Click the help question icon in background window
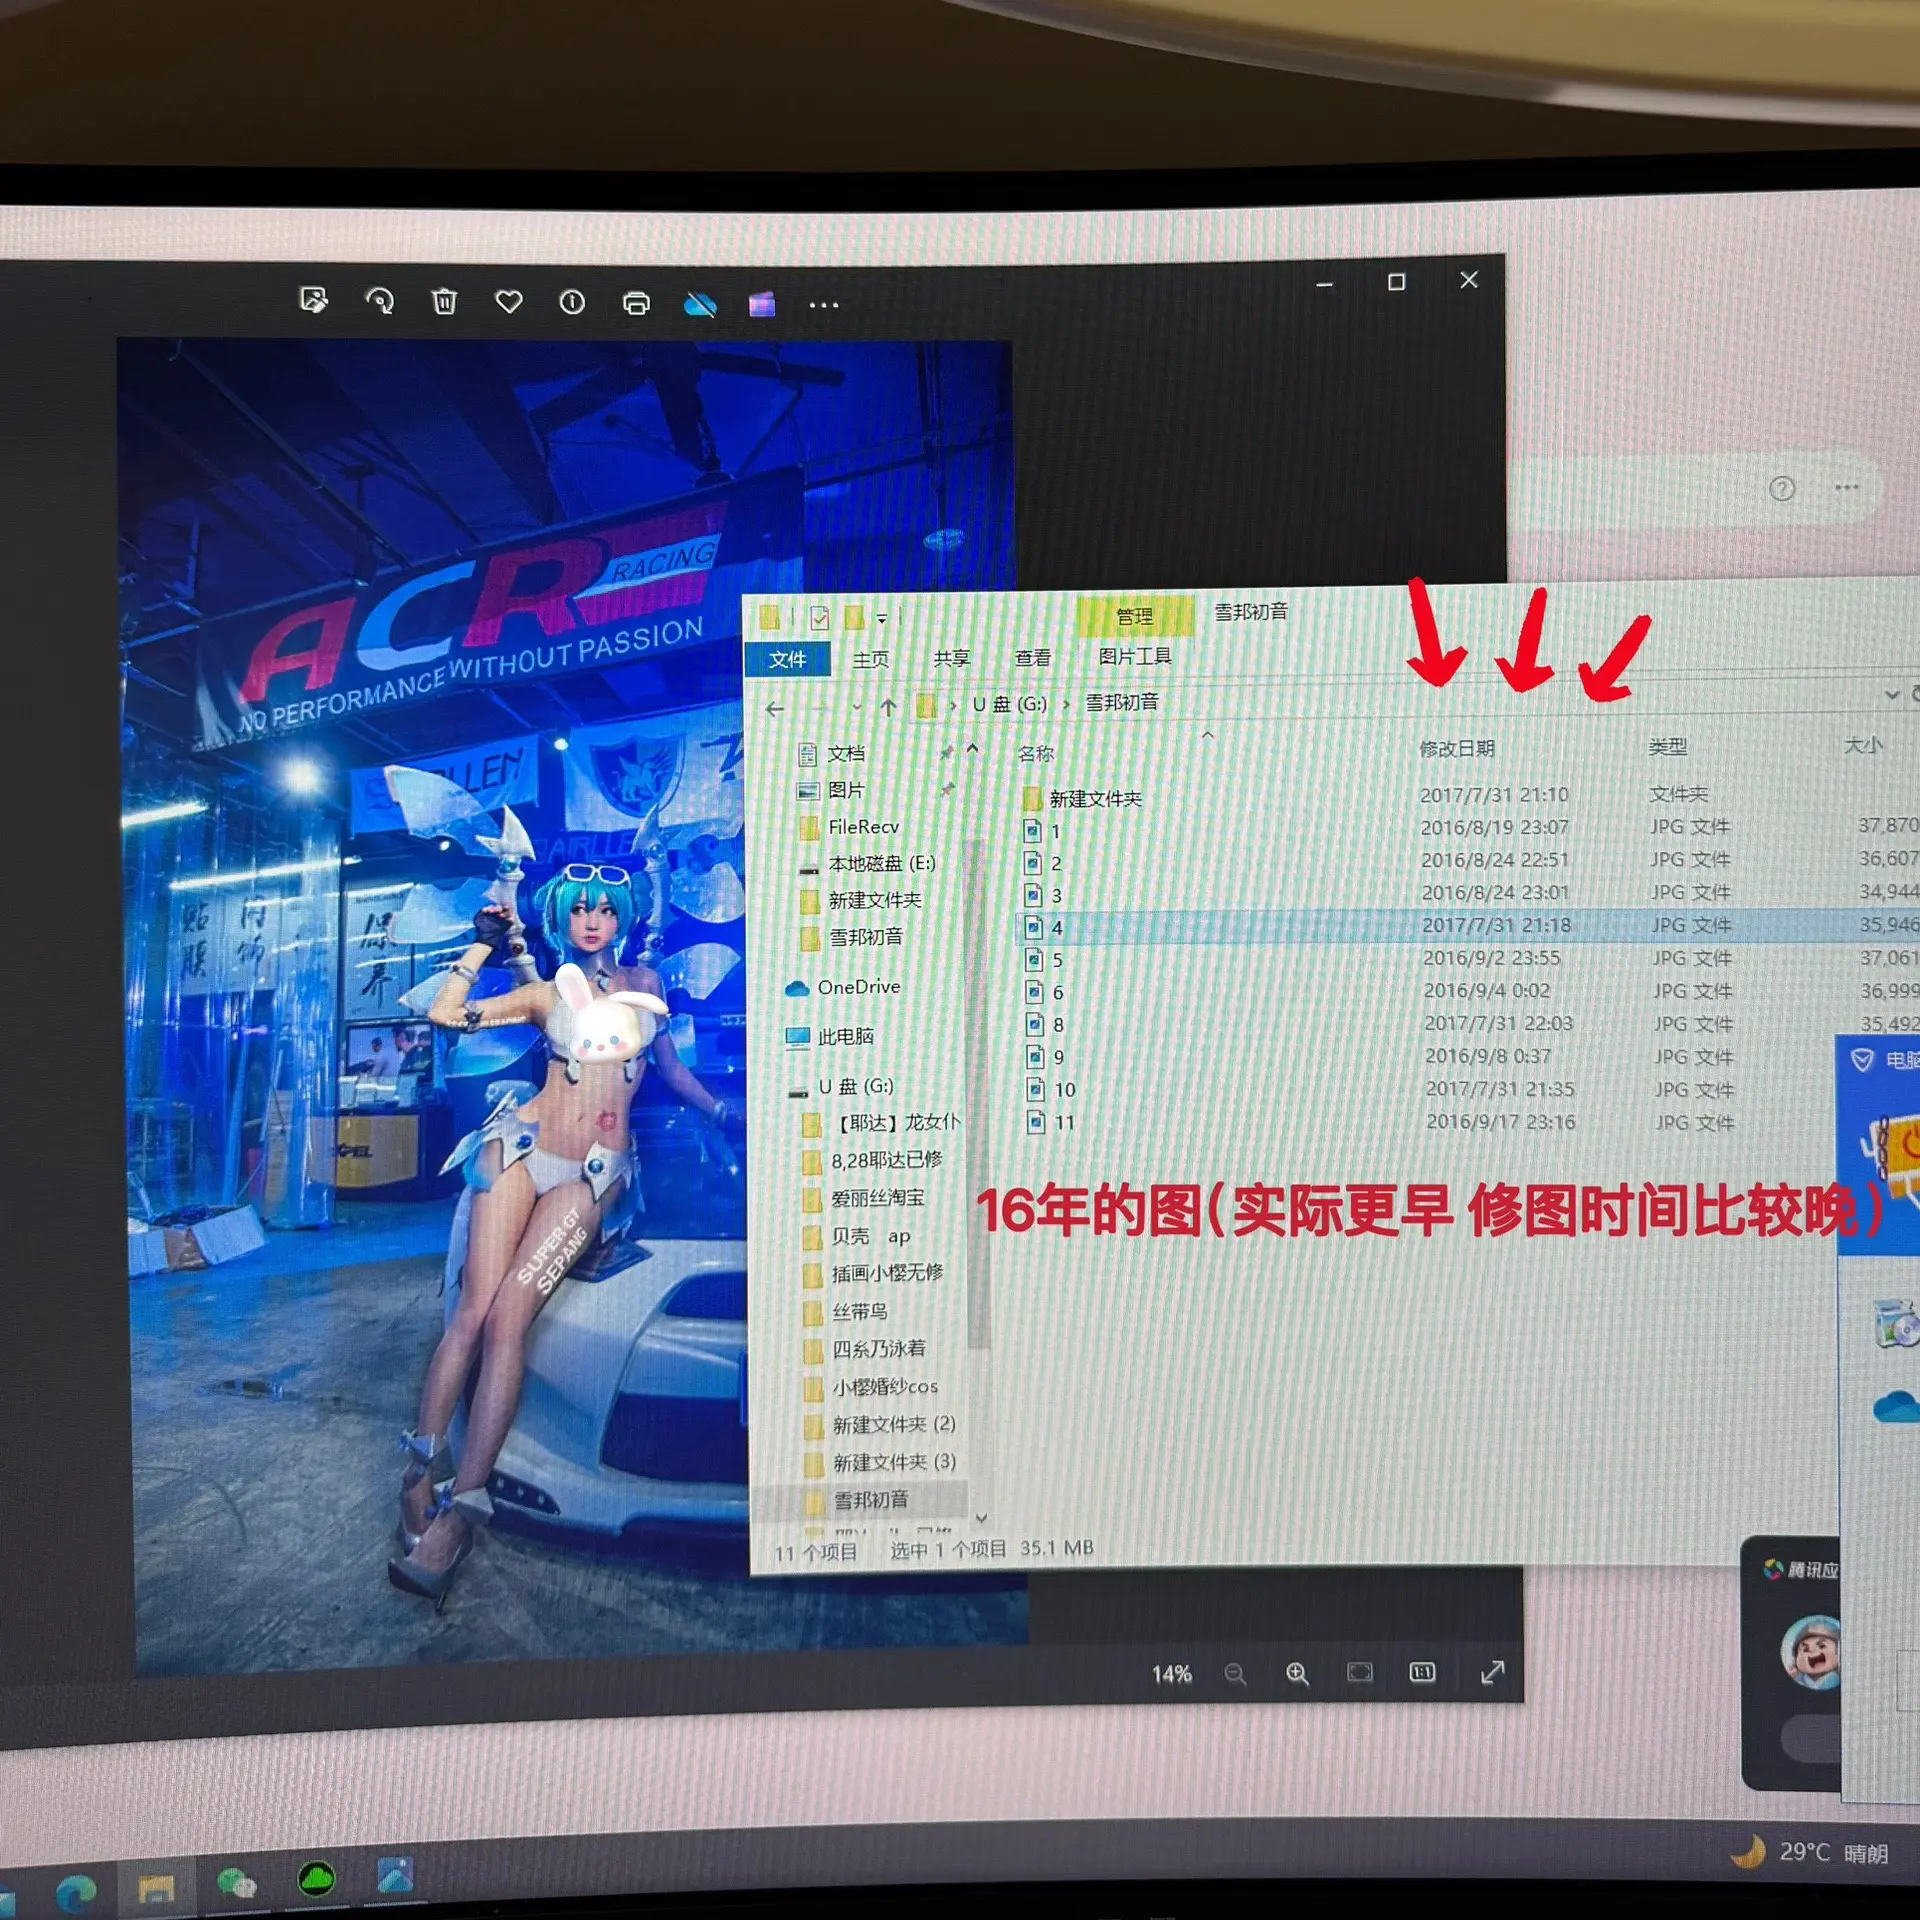The image size is (1920, 1920). (1782, 489)
